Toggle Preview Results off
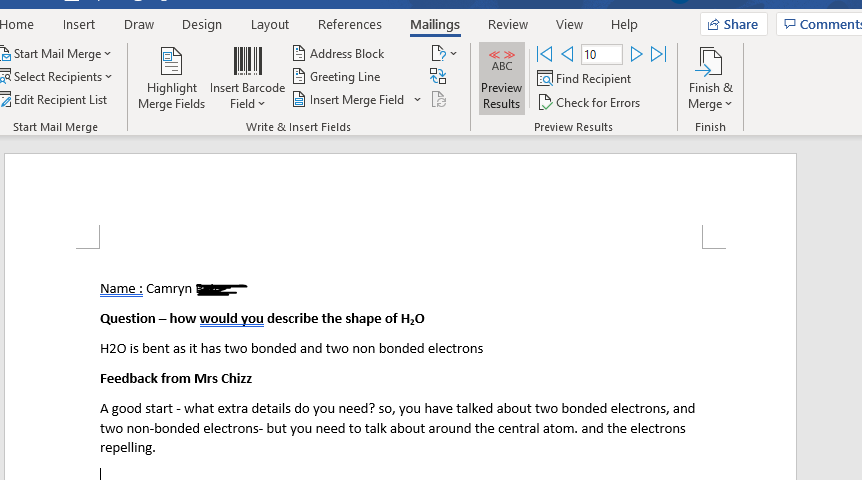Viewport: 862px width, 480px height. (x=501, y=79)
